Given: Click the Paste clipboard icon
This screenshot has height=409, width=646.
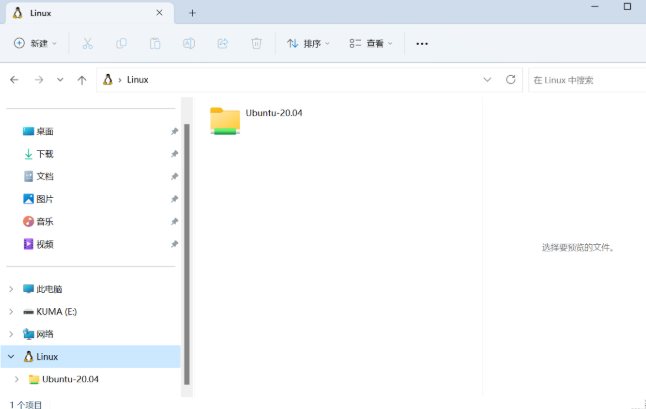Looking at the screenshot, I should tap(155, 43).
